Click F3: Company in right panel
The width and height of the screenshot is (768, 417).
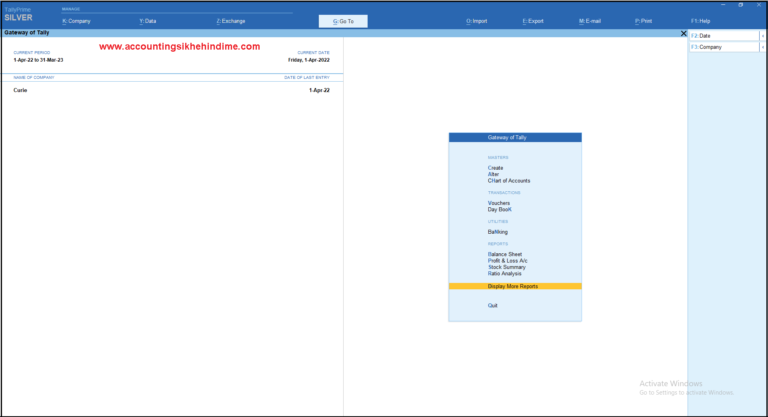(x=722, y=47)
